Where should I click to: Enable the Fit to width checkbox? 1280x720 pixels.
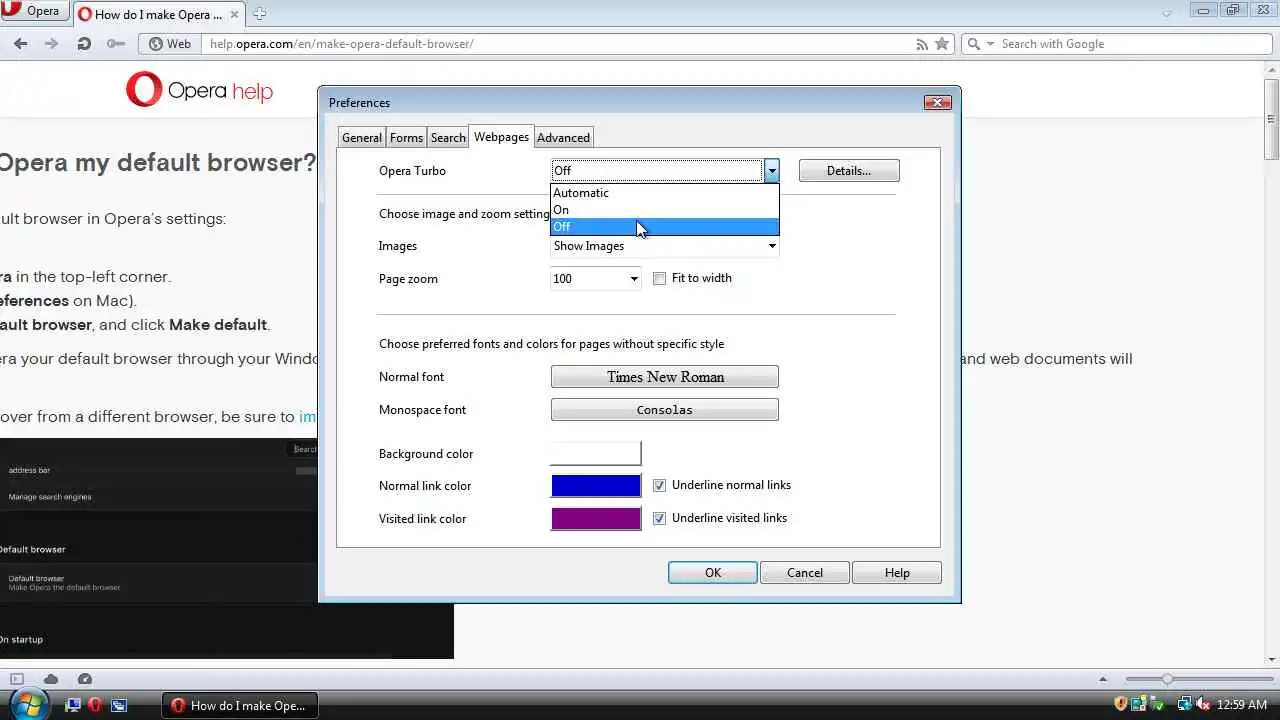pos(659,279)
